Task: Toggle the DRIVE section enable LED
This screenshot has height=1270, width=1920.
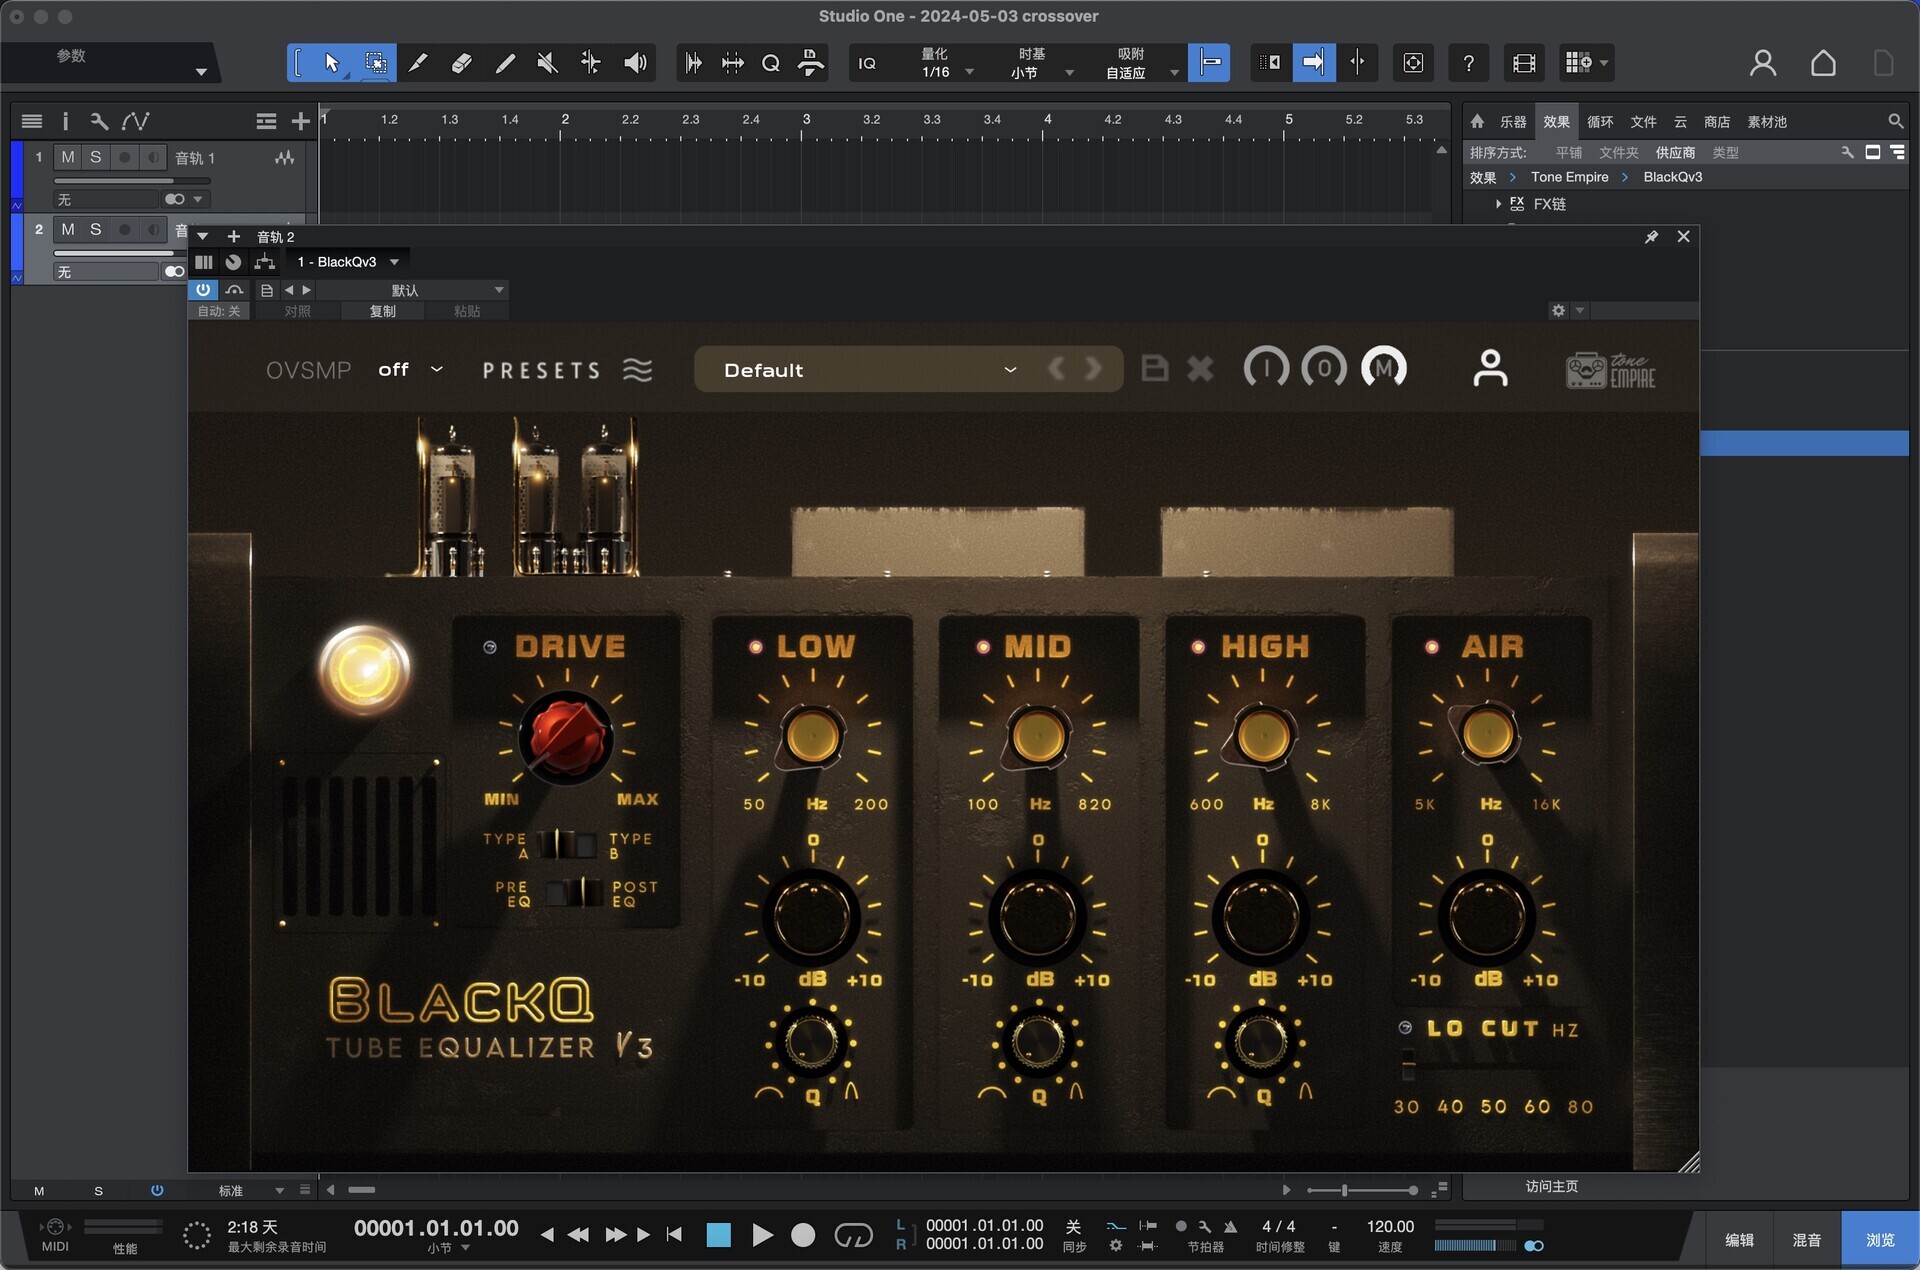Action: click(490, 647)
